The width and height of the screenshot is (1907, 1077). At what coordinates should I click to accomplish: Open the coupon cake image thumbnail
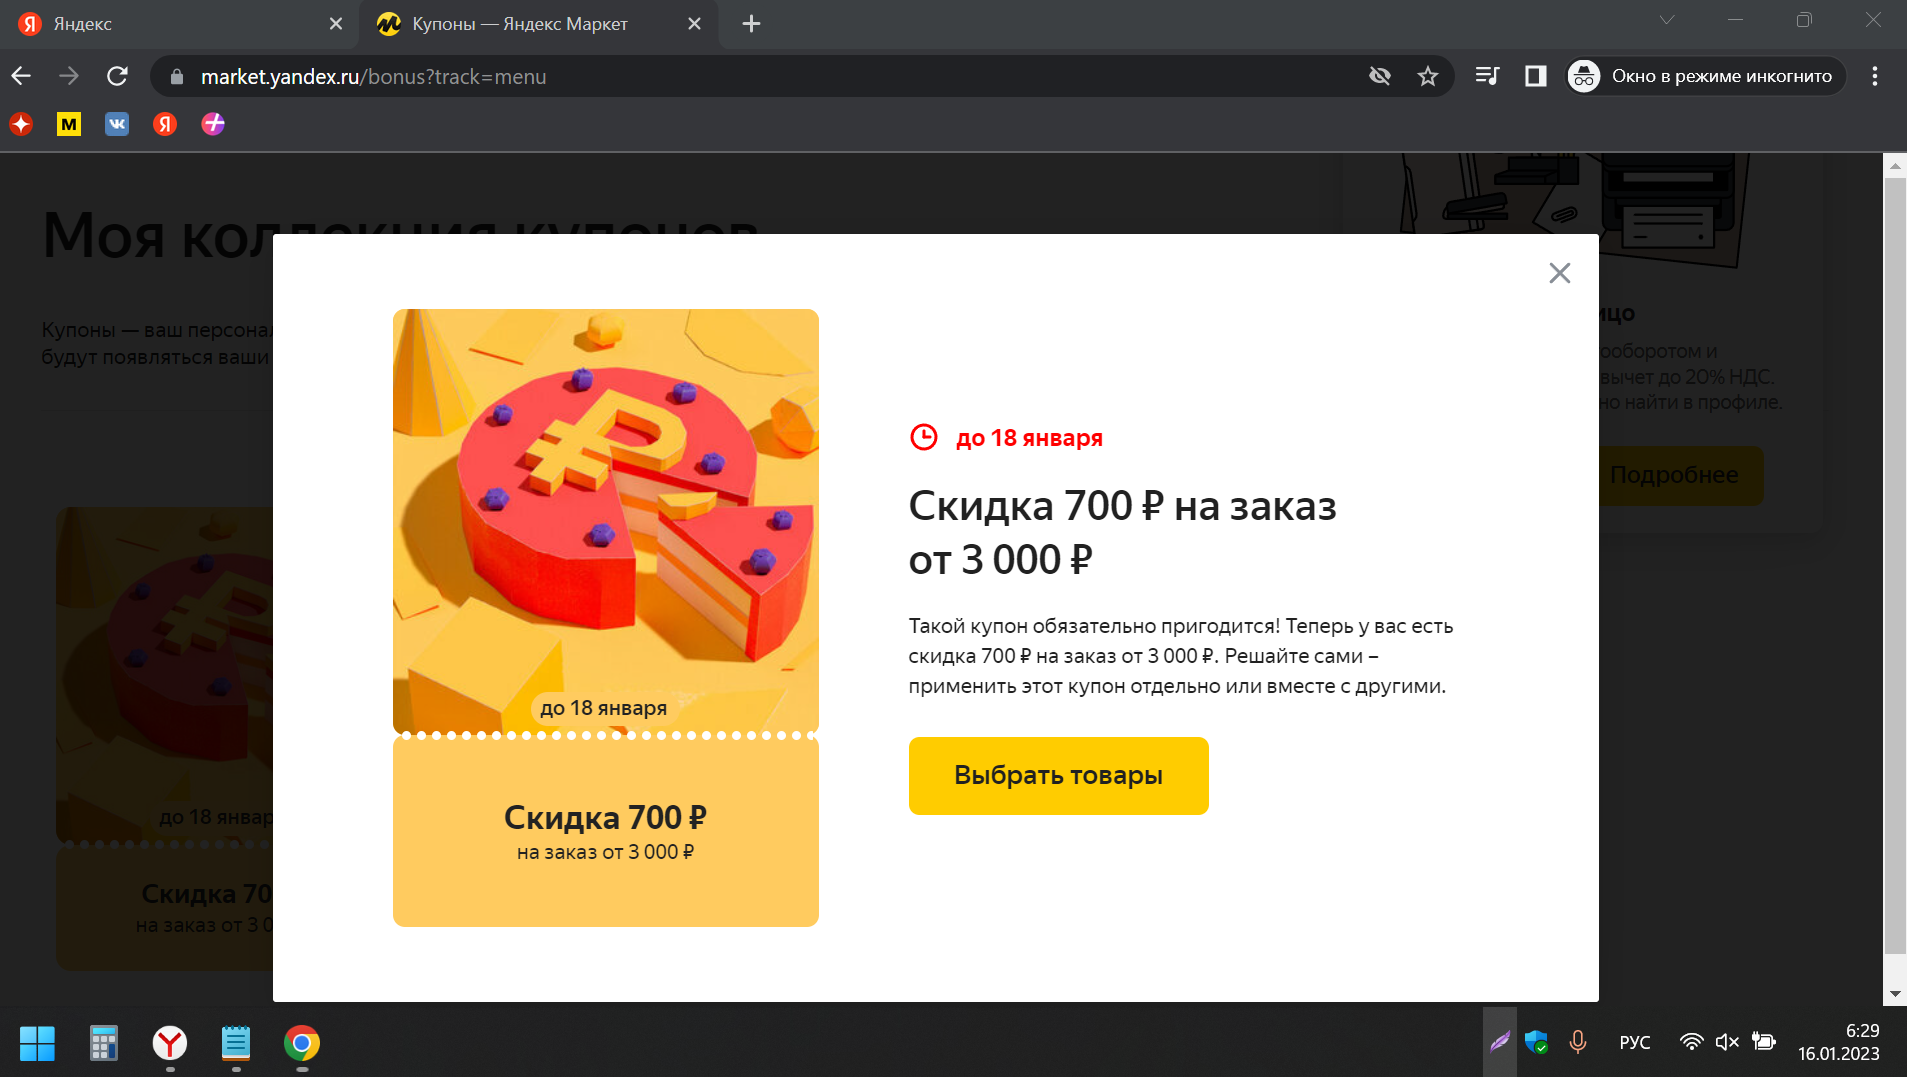(606, 521)
